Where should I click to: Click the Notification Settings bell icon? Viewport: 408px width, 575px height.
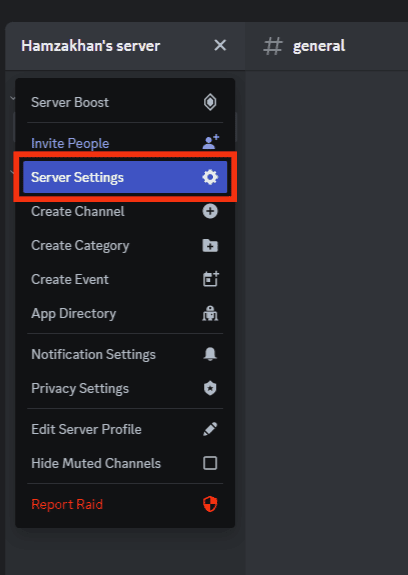[210, 354]
